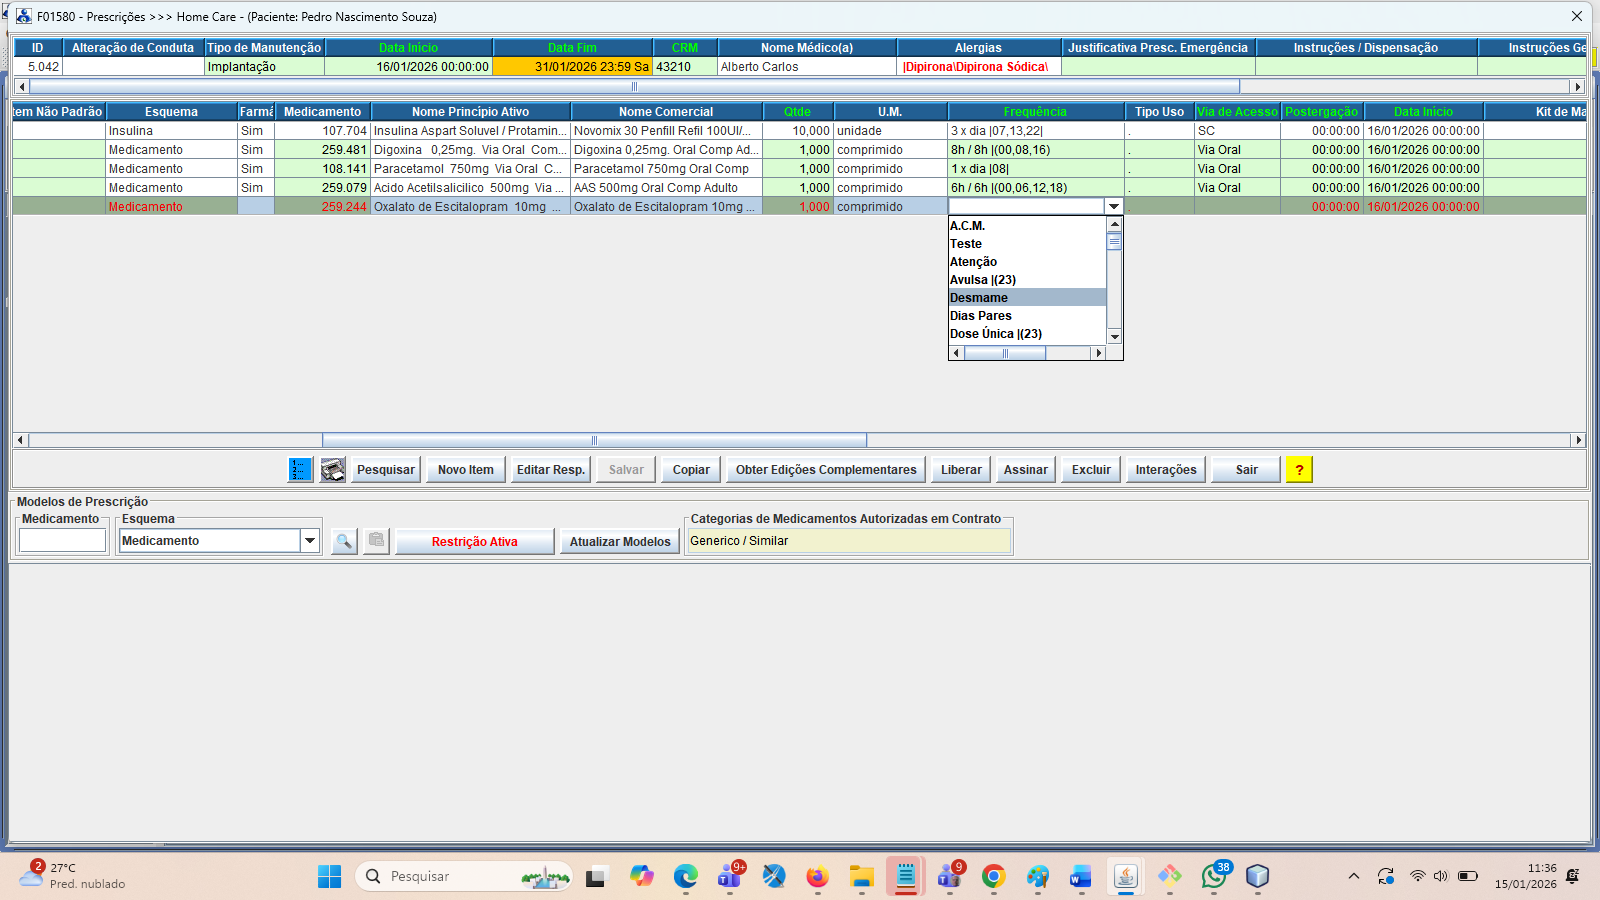Click the Restrição Ativa button
The image size is (1600, 900).
474,542
